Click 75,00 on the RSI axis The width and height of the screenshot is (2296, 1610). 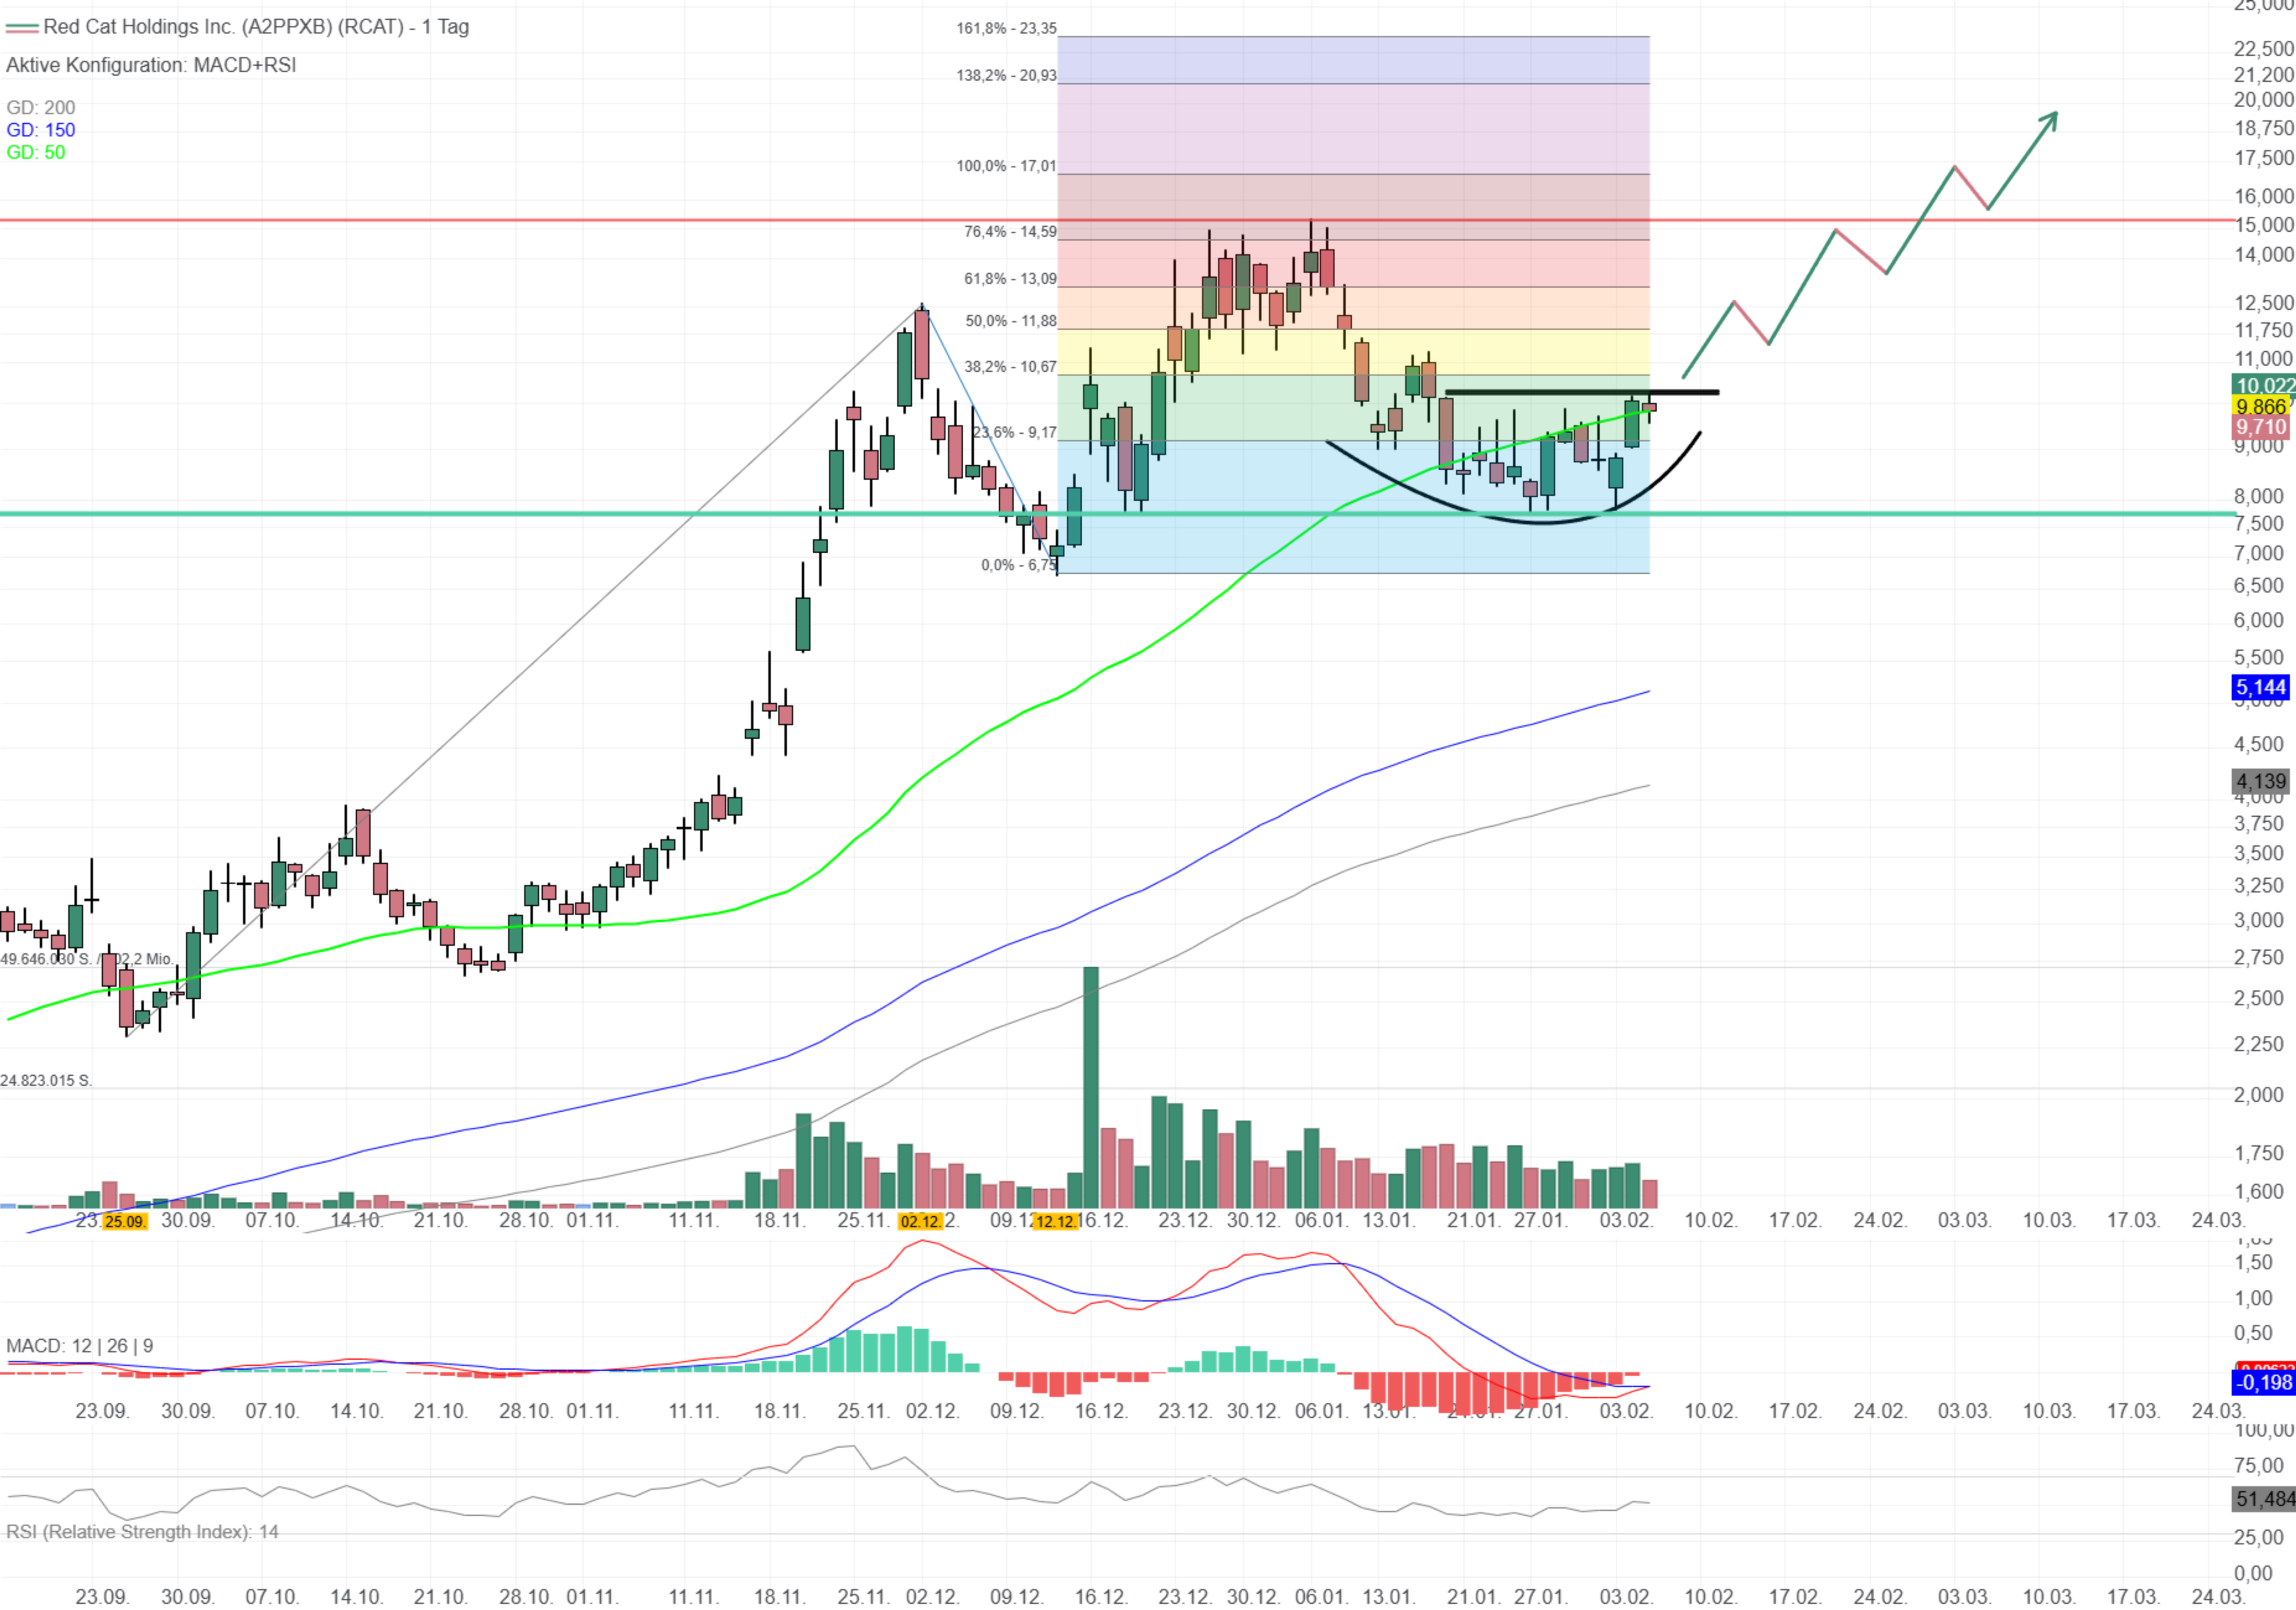(x=2259, y=1466)
